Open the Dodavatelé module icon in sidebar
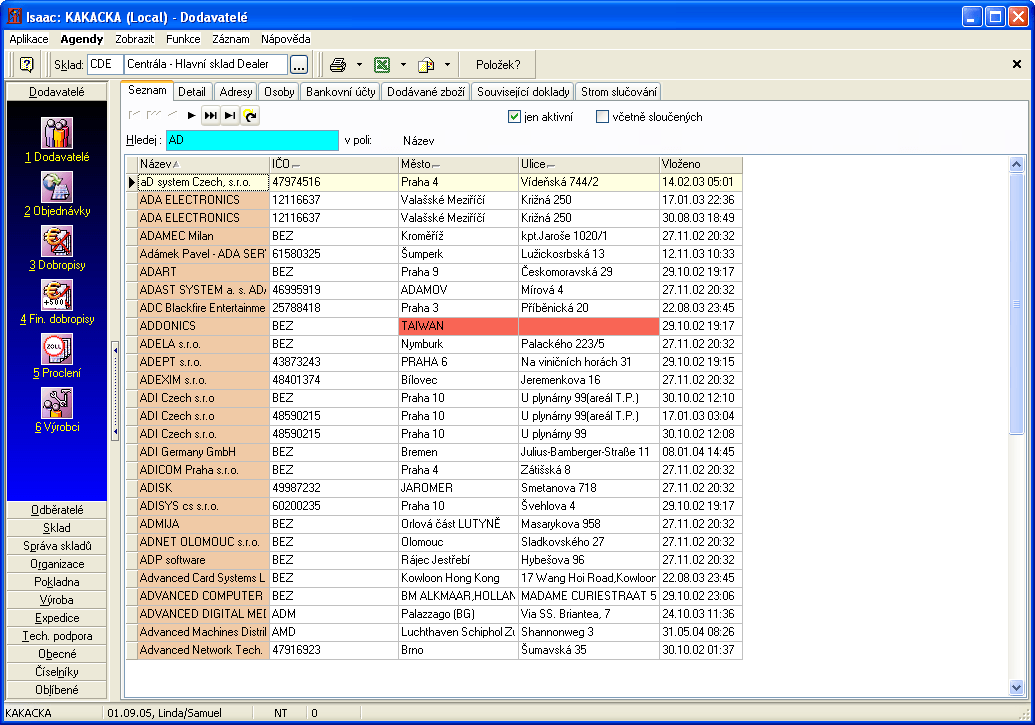This screenshot has width=1035, height=725. coord(56,133)
